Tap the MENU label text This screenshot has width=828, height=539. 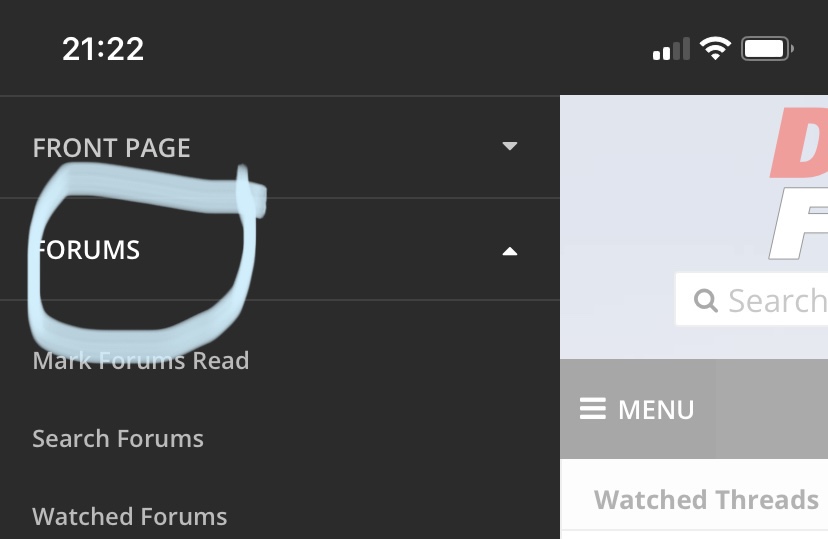click(656, 409)
